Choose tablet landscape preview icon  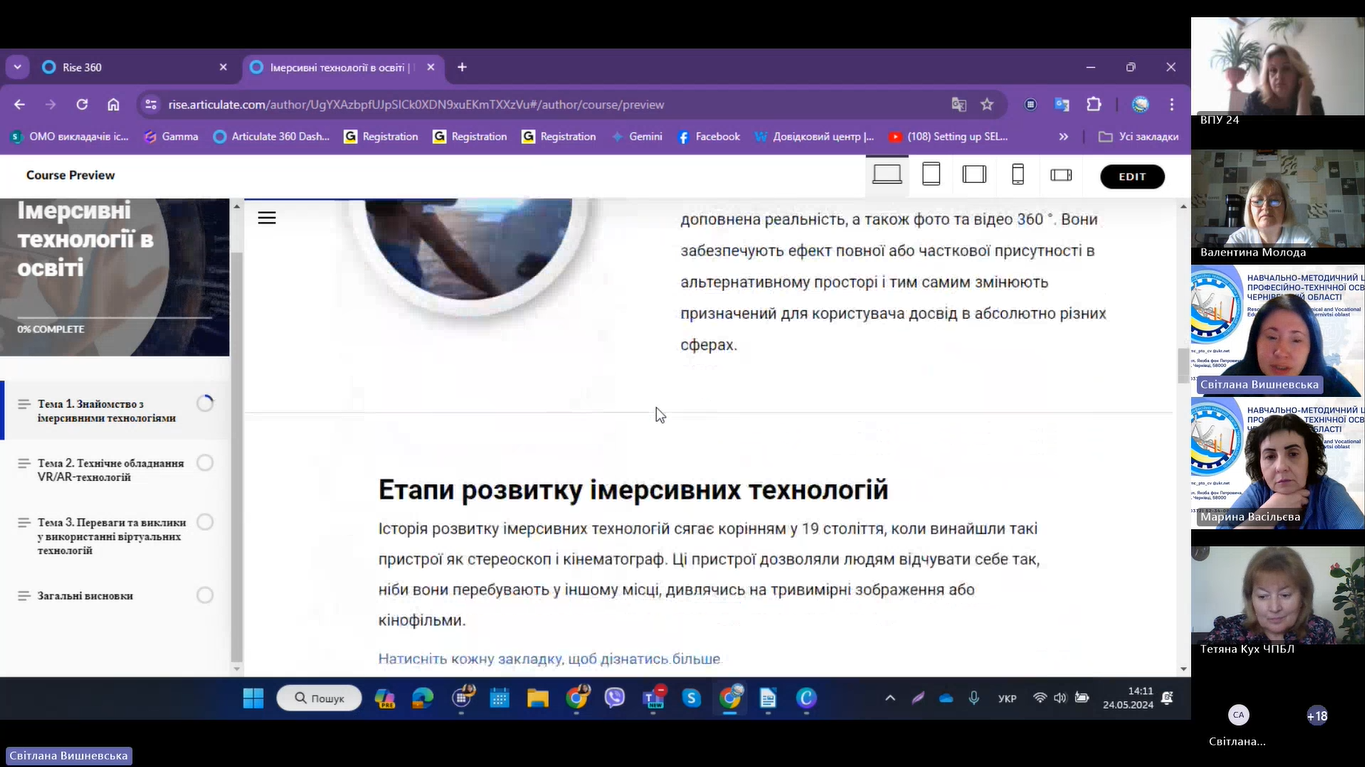(974, 175)
